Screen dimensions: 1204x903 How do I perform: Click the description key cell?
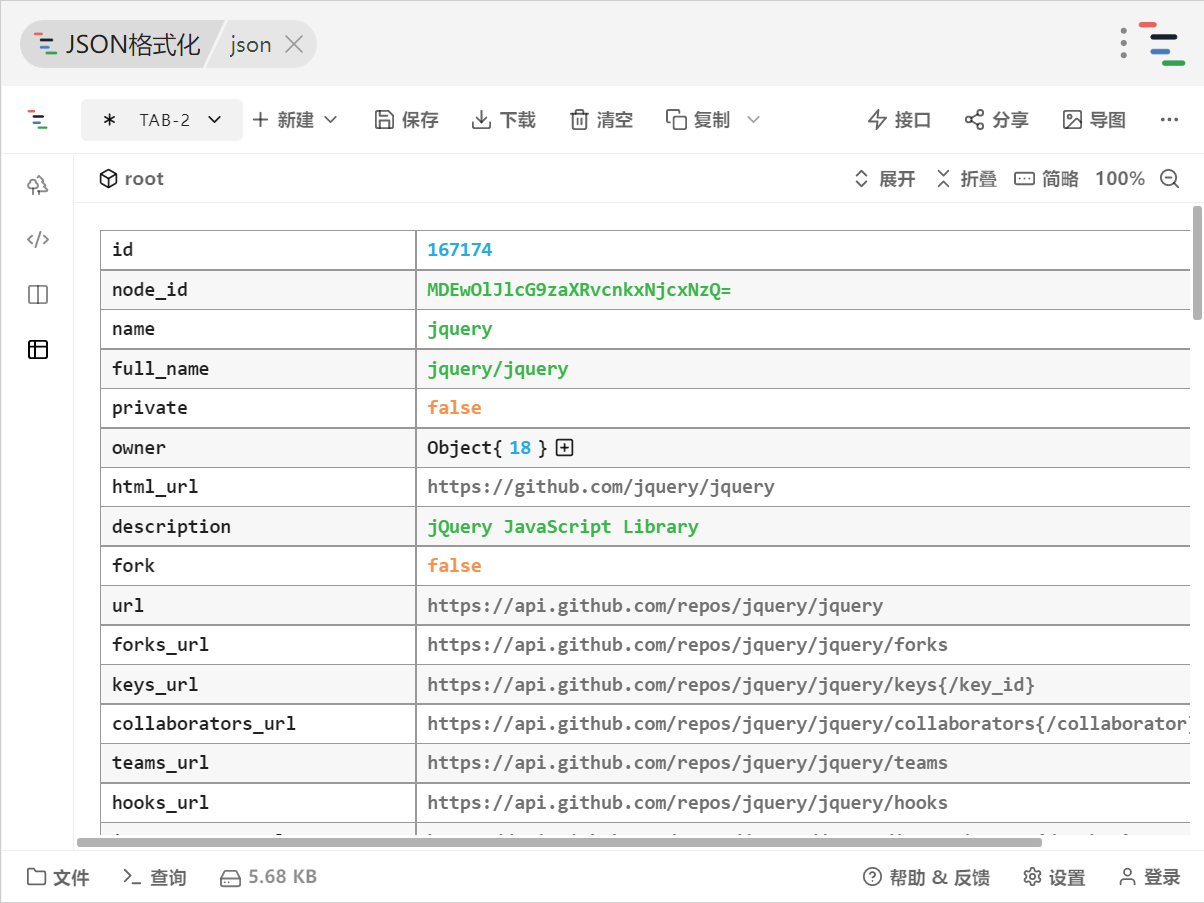tap(258, 527)
